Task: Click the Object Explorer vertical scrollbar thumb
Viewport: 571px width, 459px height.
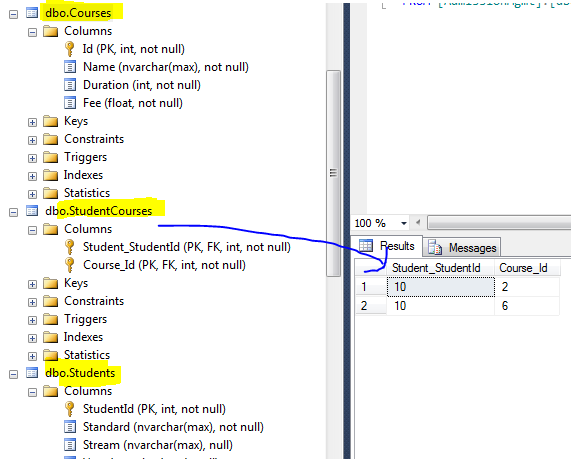Action: (x=333, y=173)
